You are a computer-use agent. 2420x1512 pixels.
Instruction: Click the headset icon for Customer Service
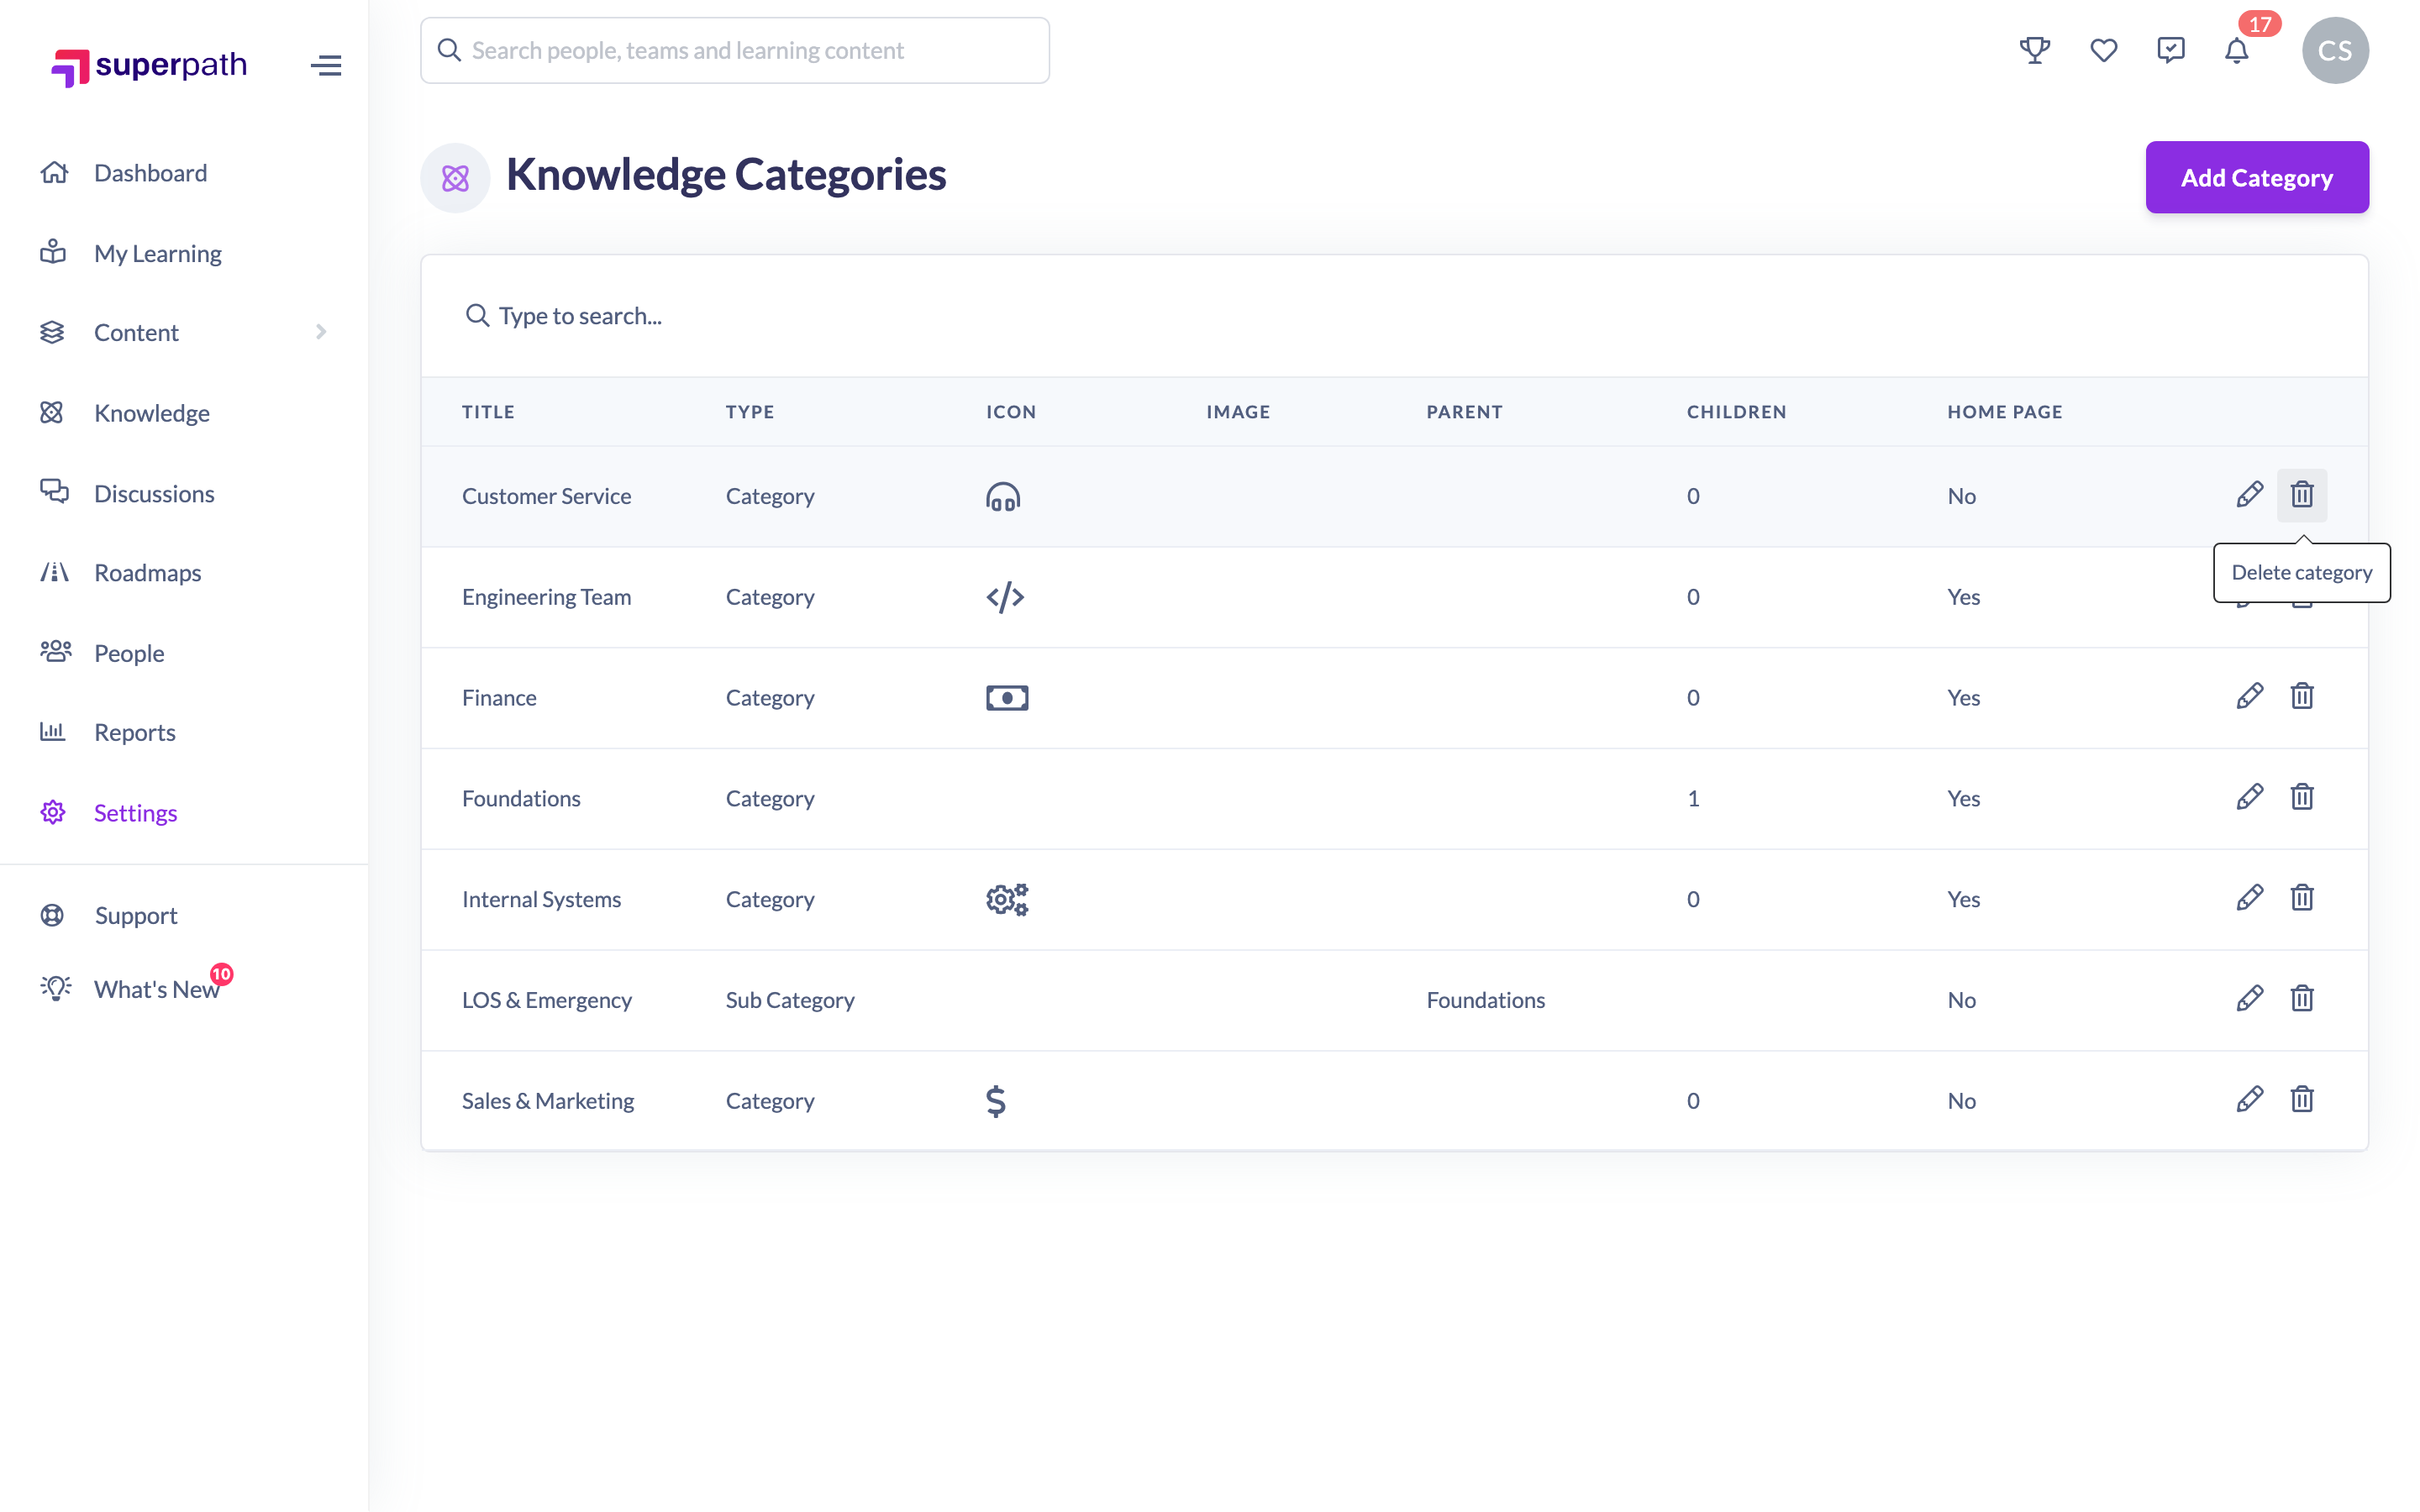1003,496
